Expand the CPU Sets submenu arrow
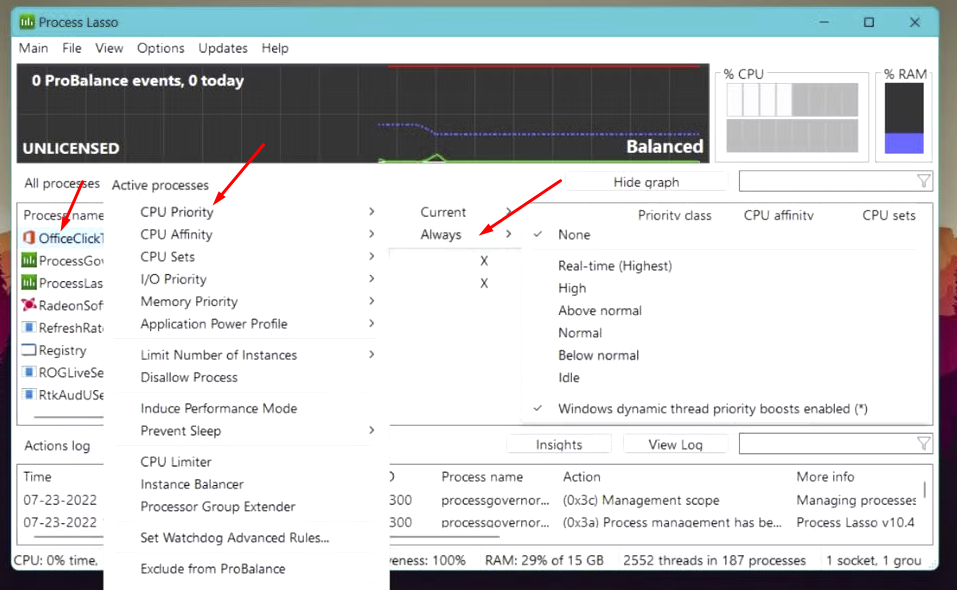Screen dimensions: 957x590 372,256
